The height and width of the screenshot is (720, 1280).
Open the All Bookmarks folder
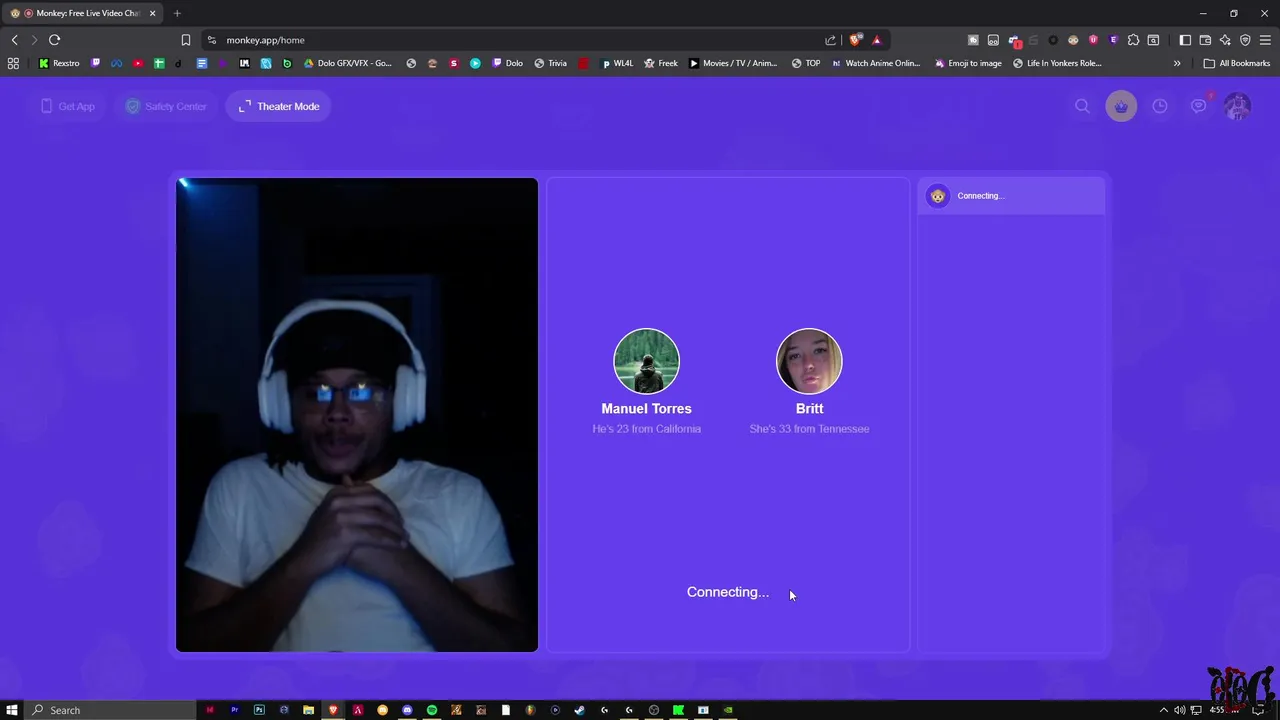tap(1237, 63)
